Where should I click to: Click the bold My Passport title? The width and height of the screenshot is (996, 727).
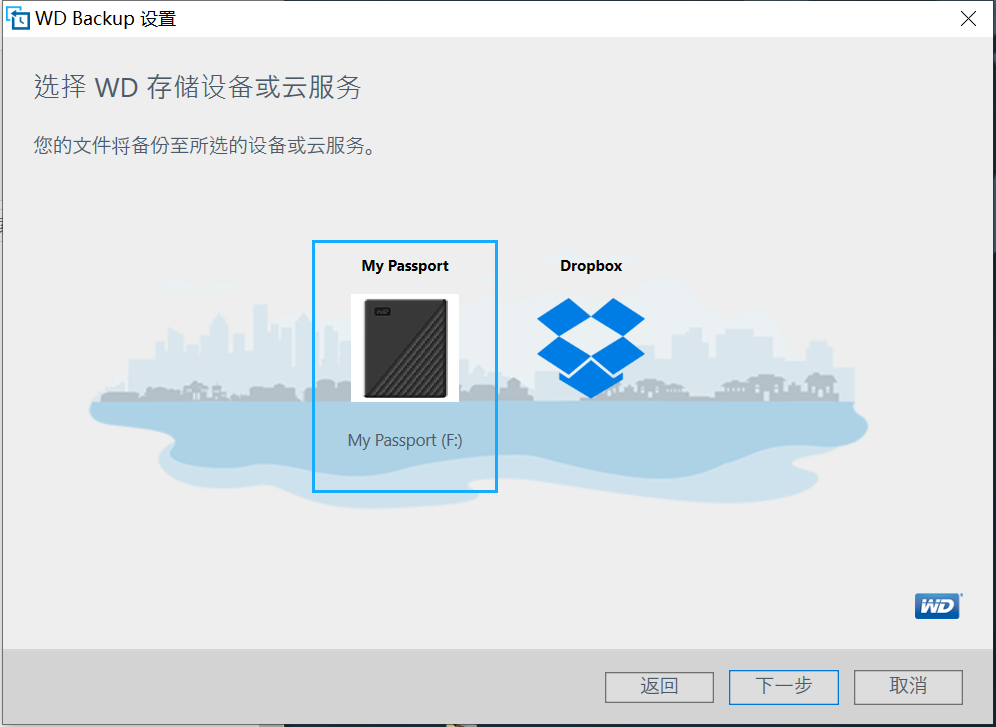(x=405, y=265)
